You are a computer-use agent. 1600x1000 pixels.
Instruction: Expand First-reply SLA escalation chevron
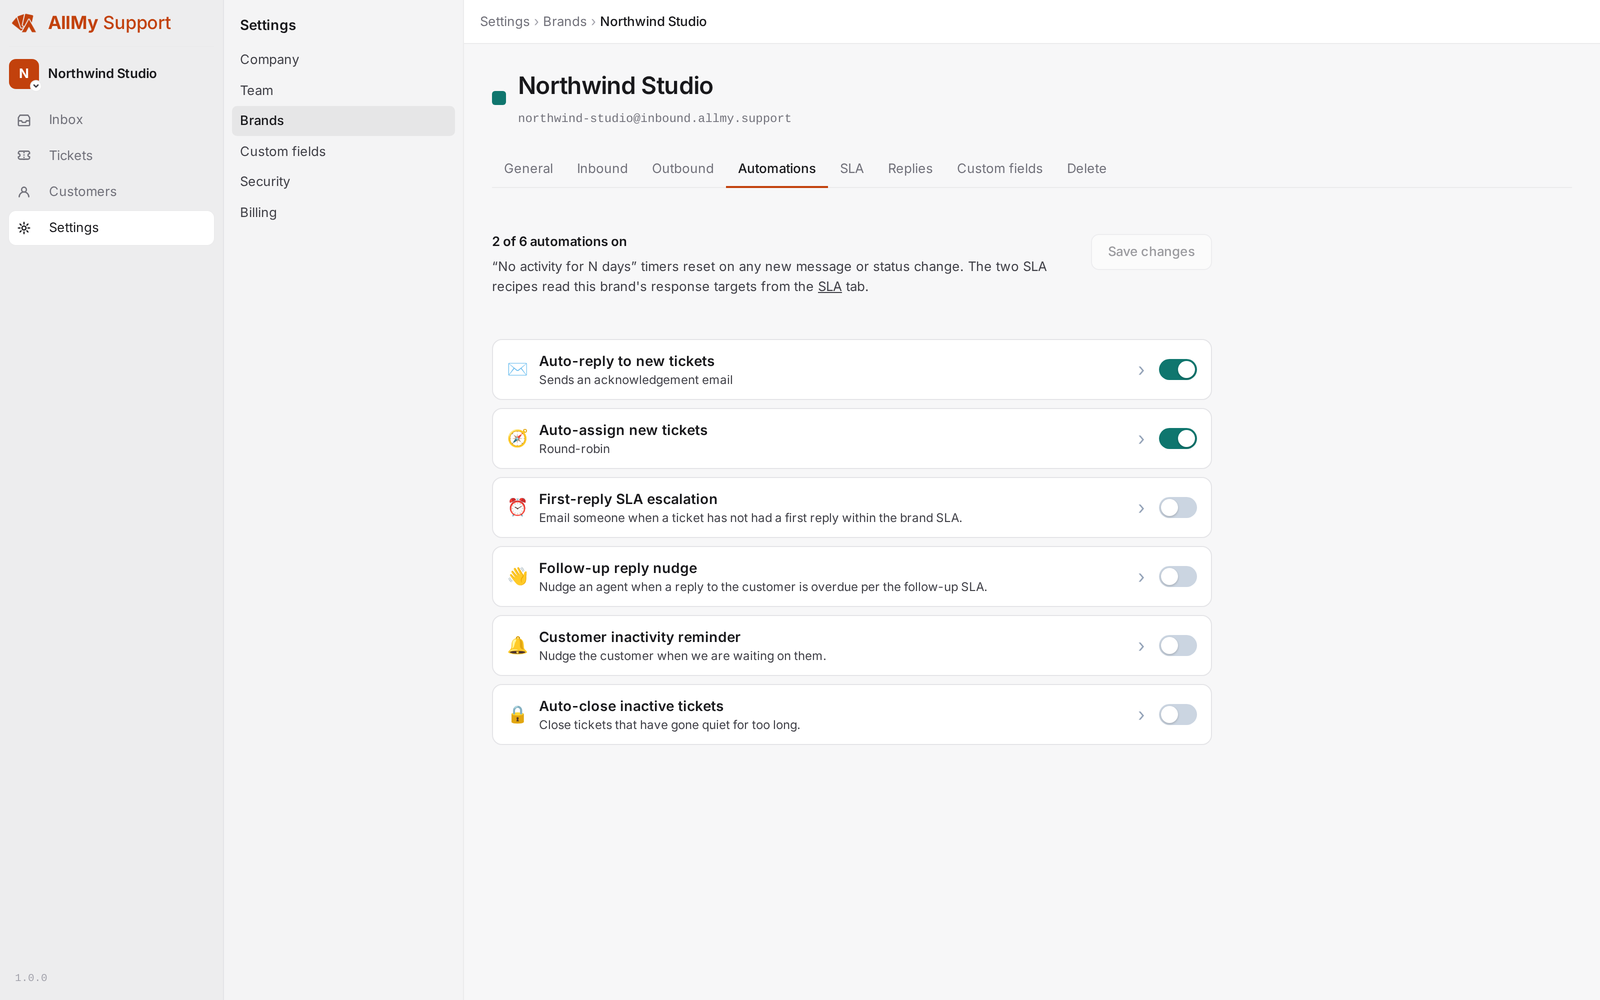click(x=1141, y=509)
